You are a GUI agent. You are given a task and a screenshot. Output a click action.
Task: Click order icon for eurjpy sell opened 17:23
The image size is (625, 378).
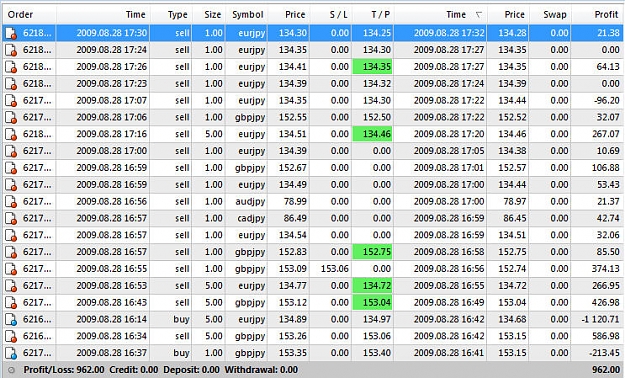coord(11,84)
